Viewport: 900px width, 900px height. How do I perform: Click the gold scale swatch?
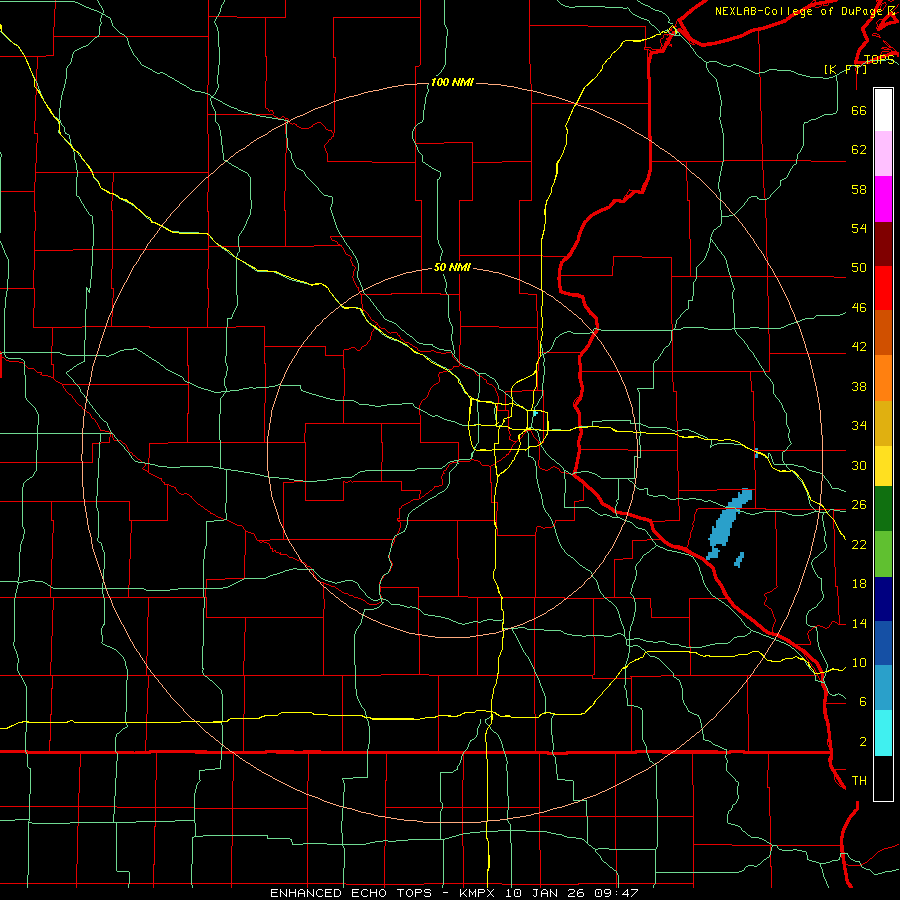tap(883, 423)
